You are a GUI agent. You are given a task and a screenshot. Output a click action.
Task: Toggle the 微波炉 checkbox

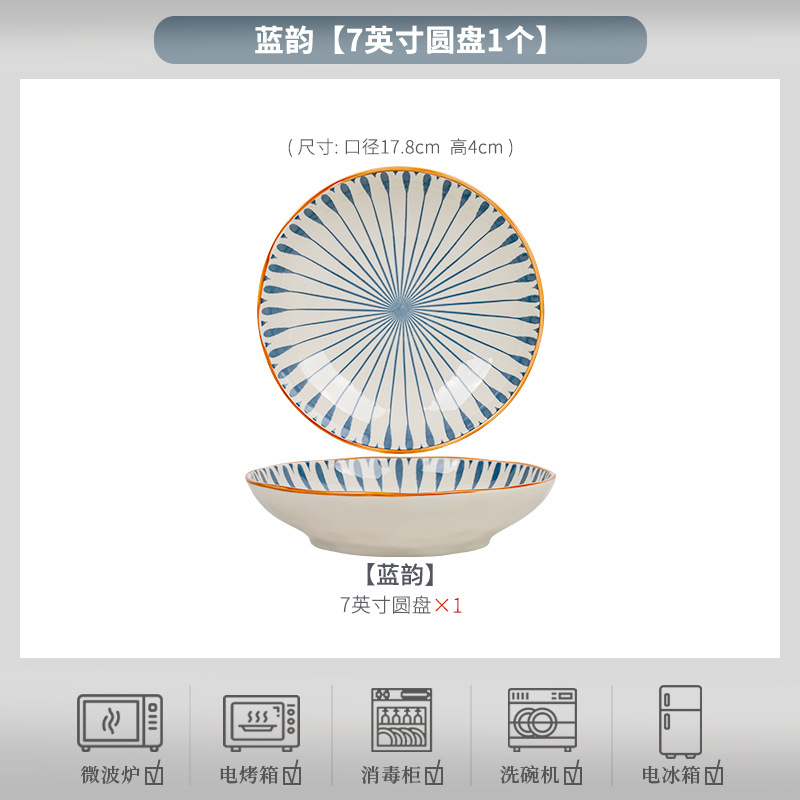click(x=154, y=773)
